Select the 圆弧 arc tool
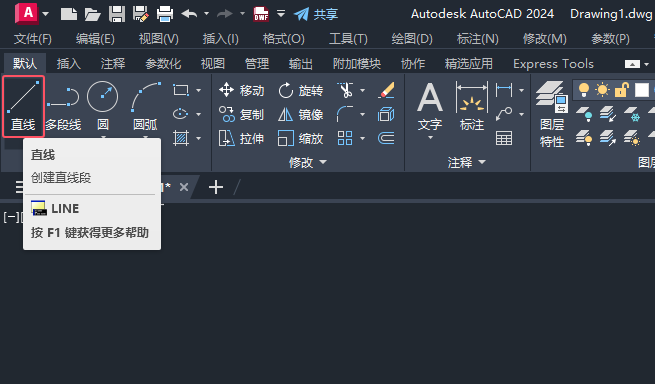Viewport: 655px width, 384px height. [x=145, y=106]
